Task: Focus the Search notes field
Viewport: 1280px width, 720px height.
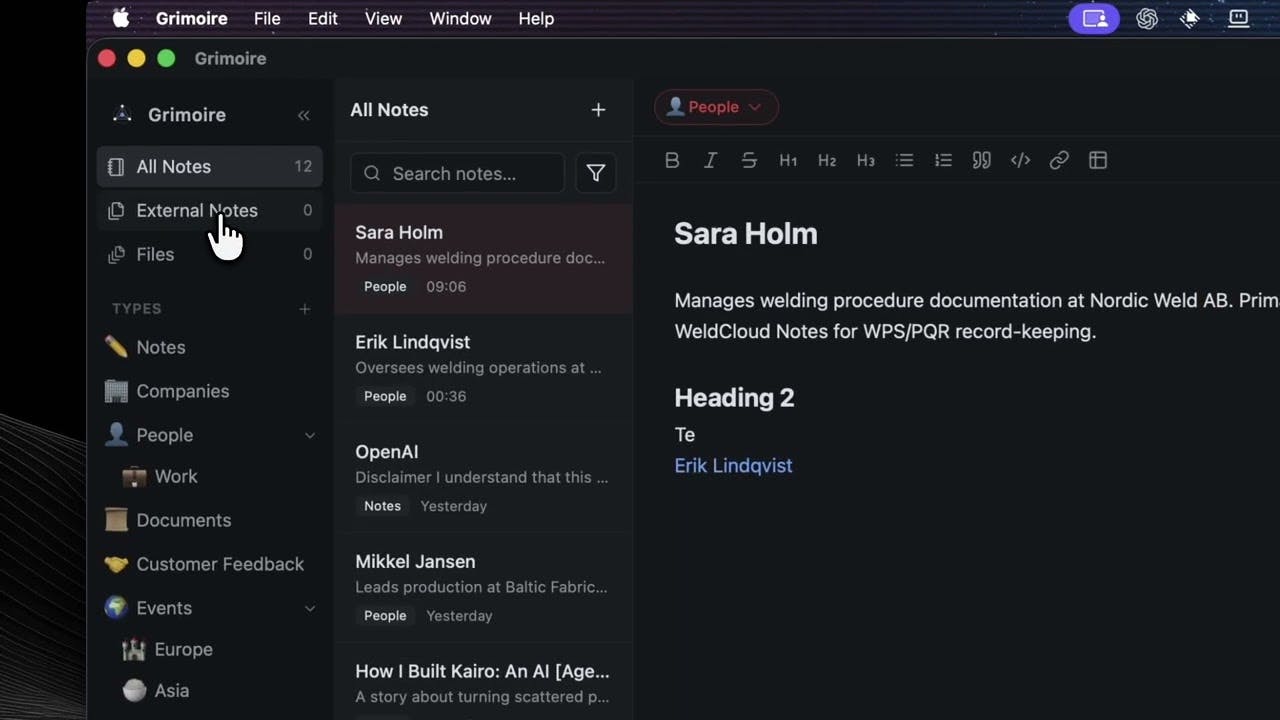Action: 457,173
